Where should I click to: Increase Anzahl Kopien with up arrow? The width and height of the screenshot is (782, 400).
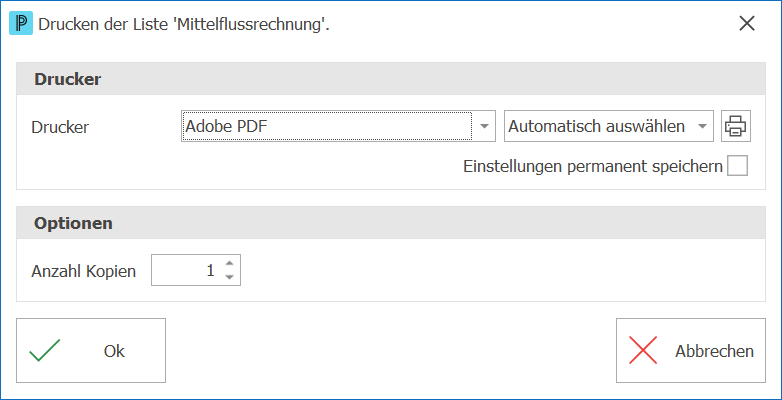click(229, 263)
